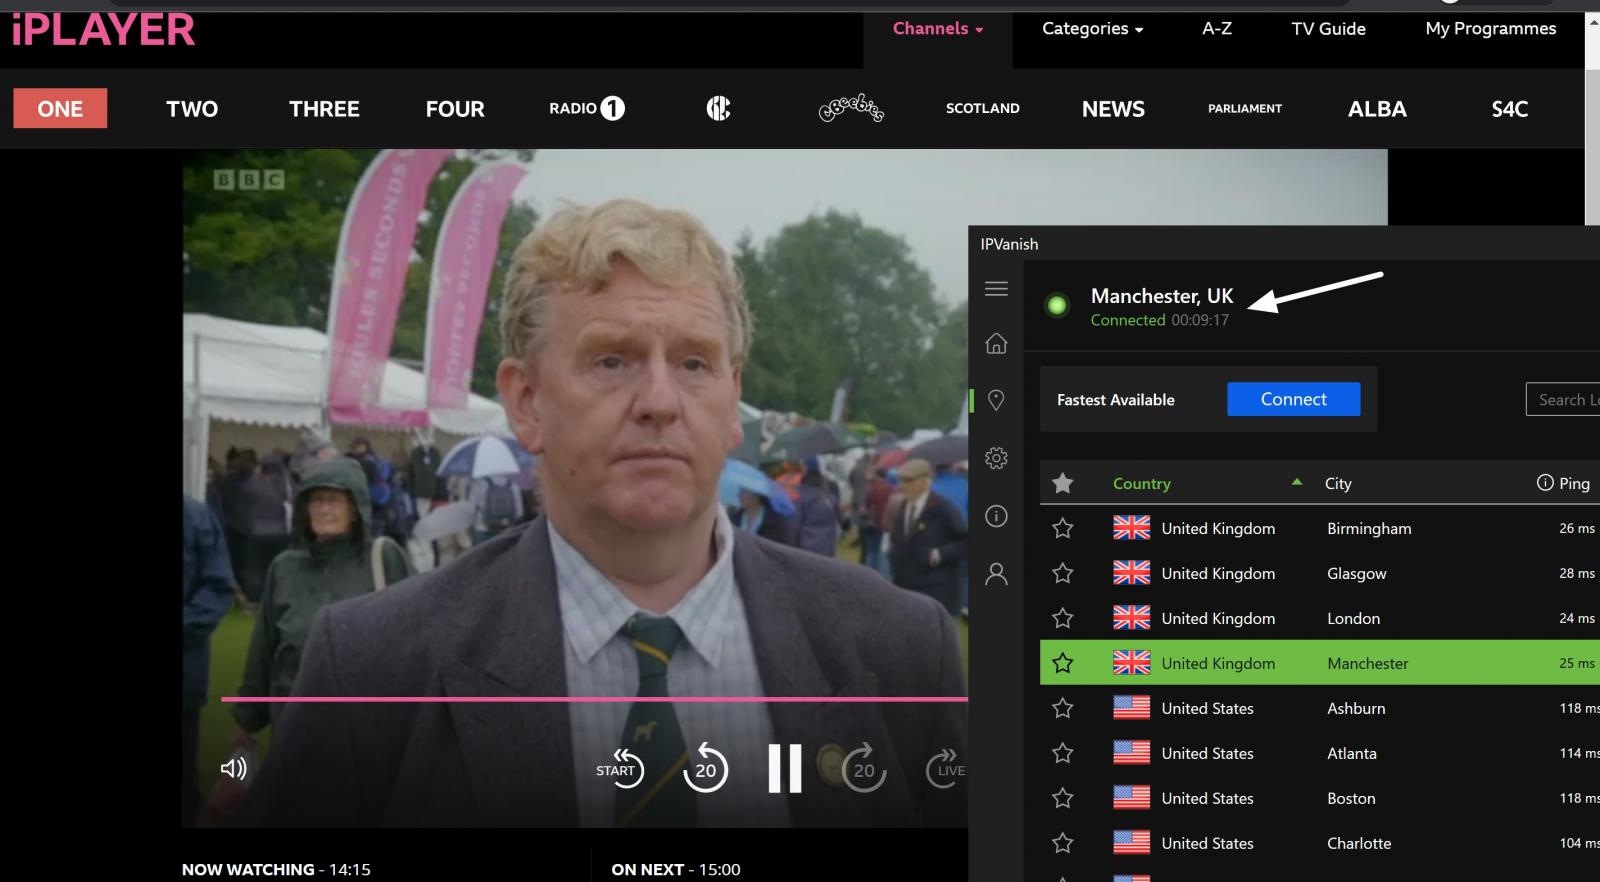Switch to BBC NEWS channel
The width and height of the screenshot is (1600, 882).
point(1113,108)
